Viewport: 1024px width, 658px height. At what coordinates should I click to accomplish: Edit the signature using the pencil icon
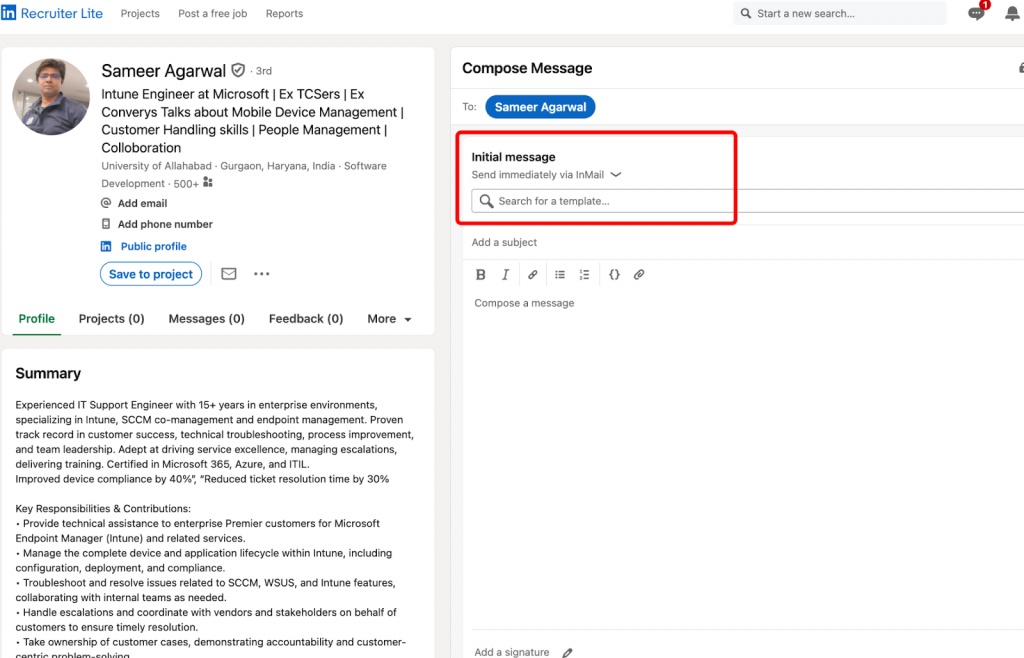point(567,651)
